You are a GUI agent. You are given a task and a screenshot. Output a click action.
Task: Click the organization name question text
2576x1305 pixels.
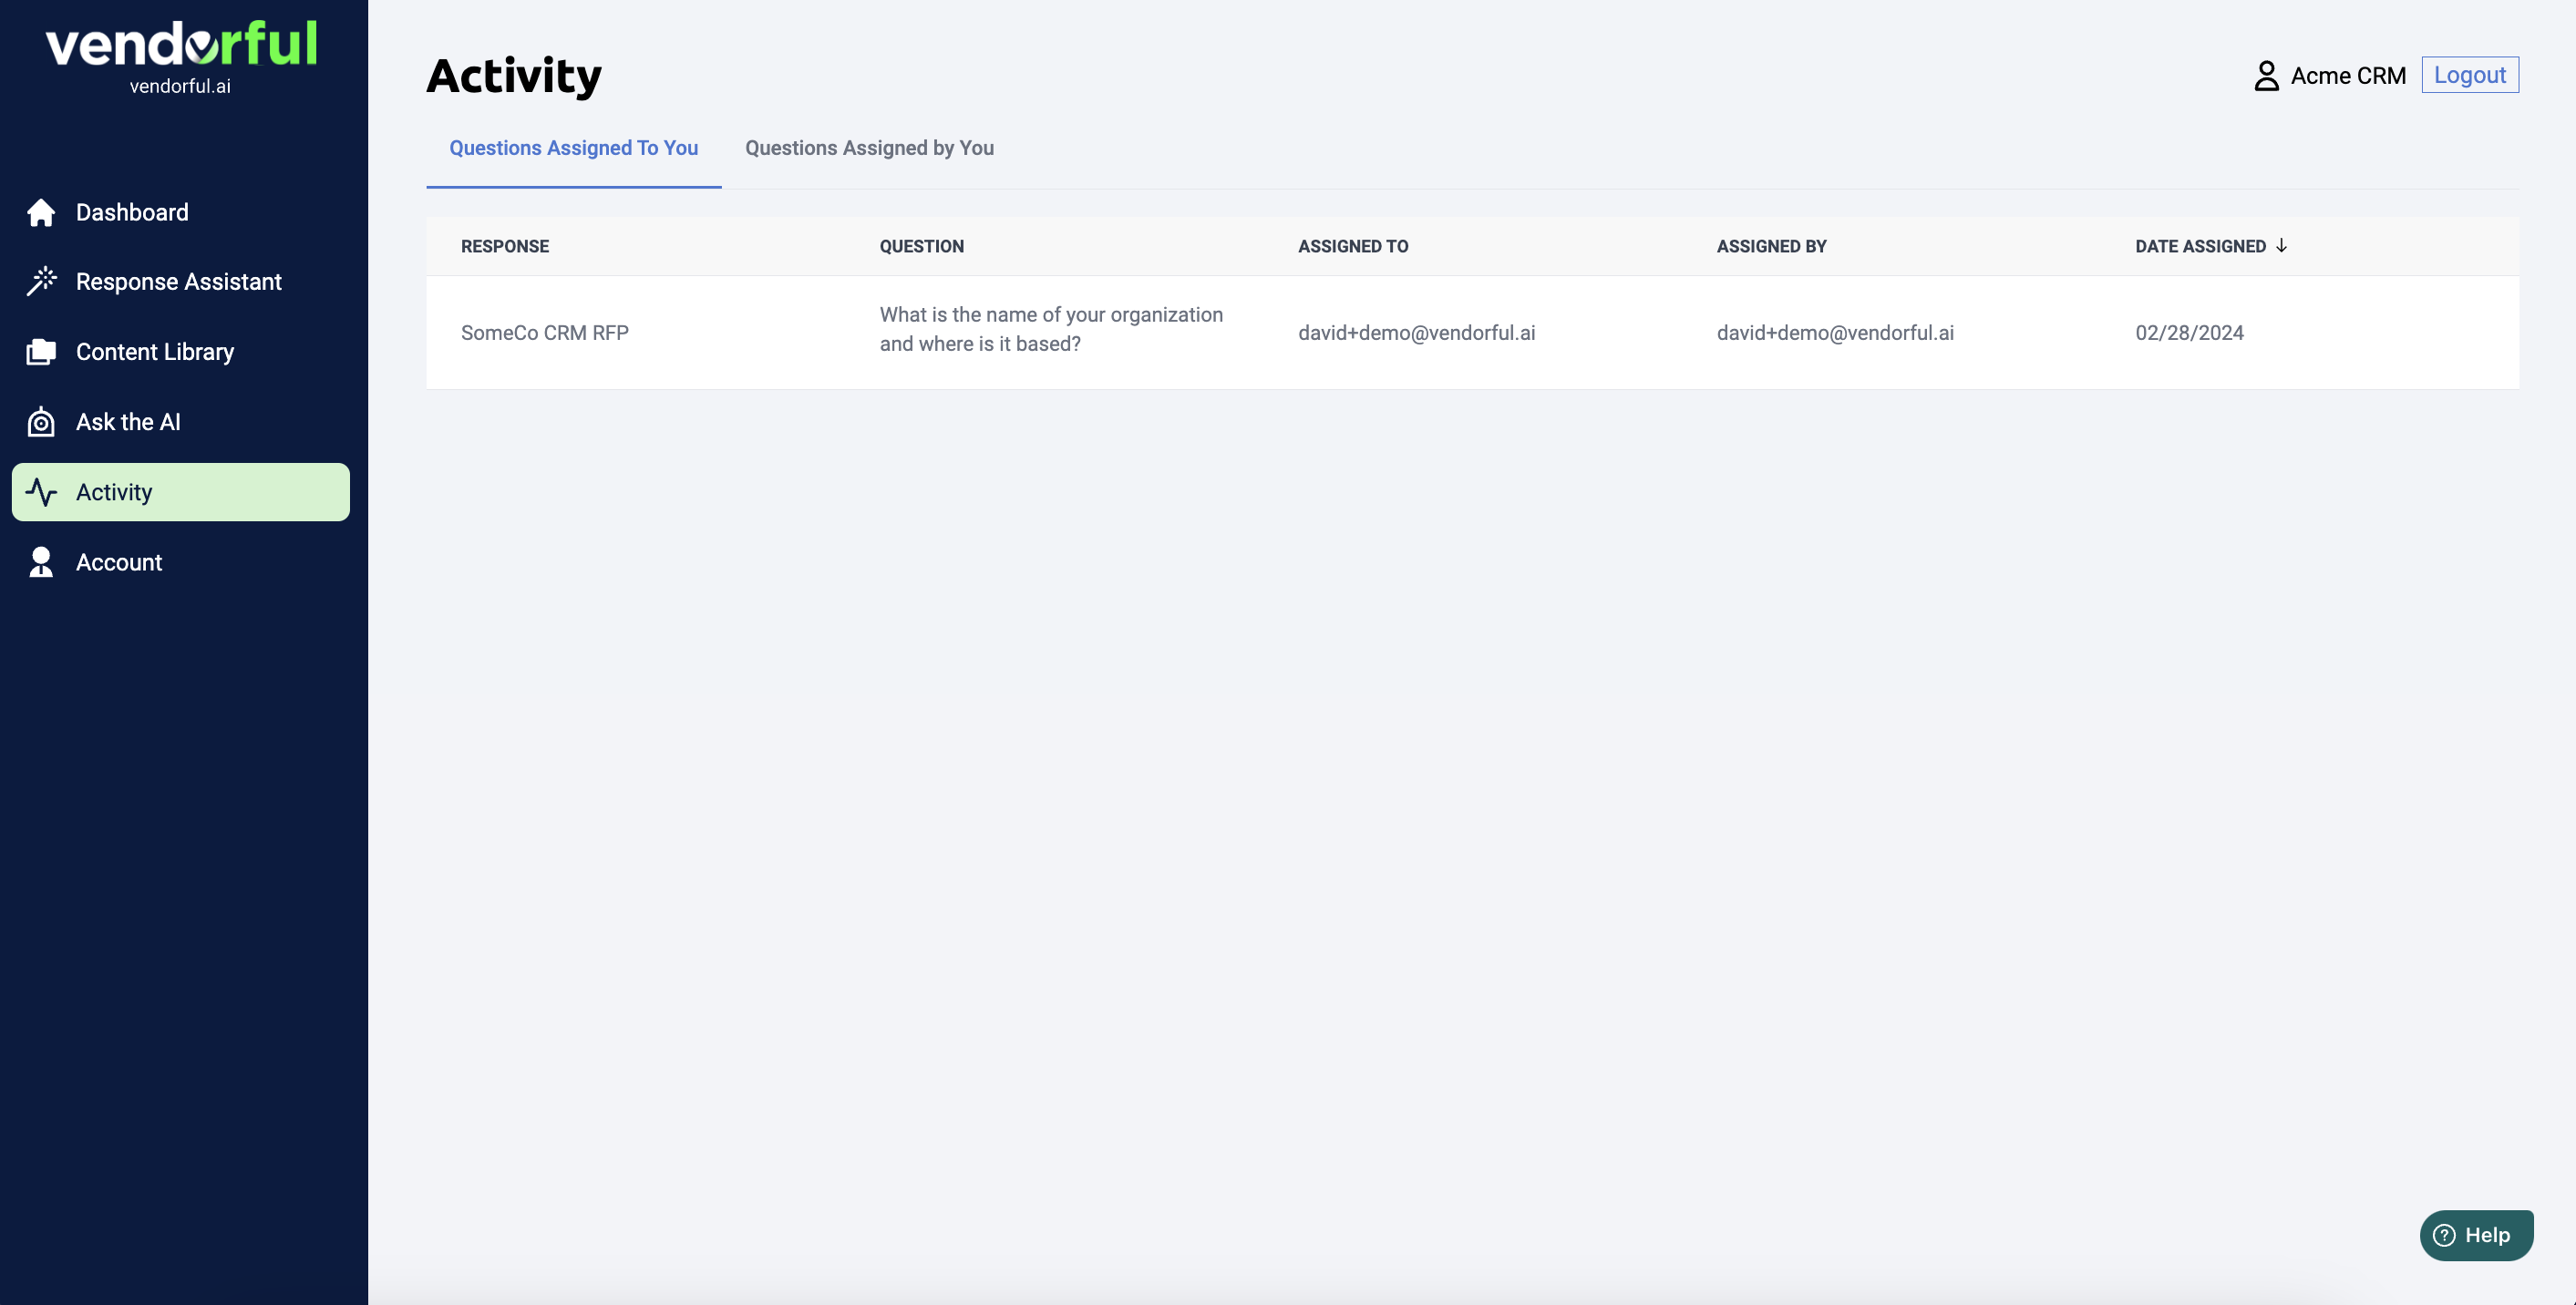(1050, 329)
